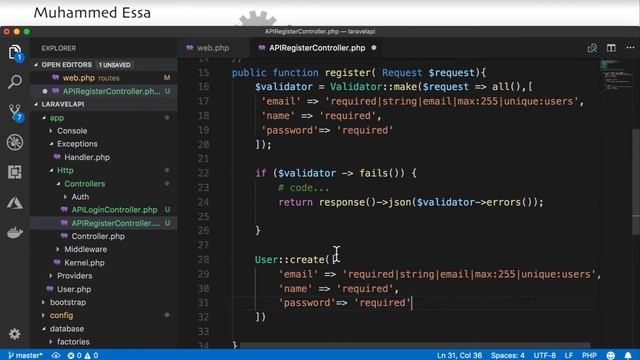Open the Search view icon

(15, 82)
